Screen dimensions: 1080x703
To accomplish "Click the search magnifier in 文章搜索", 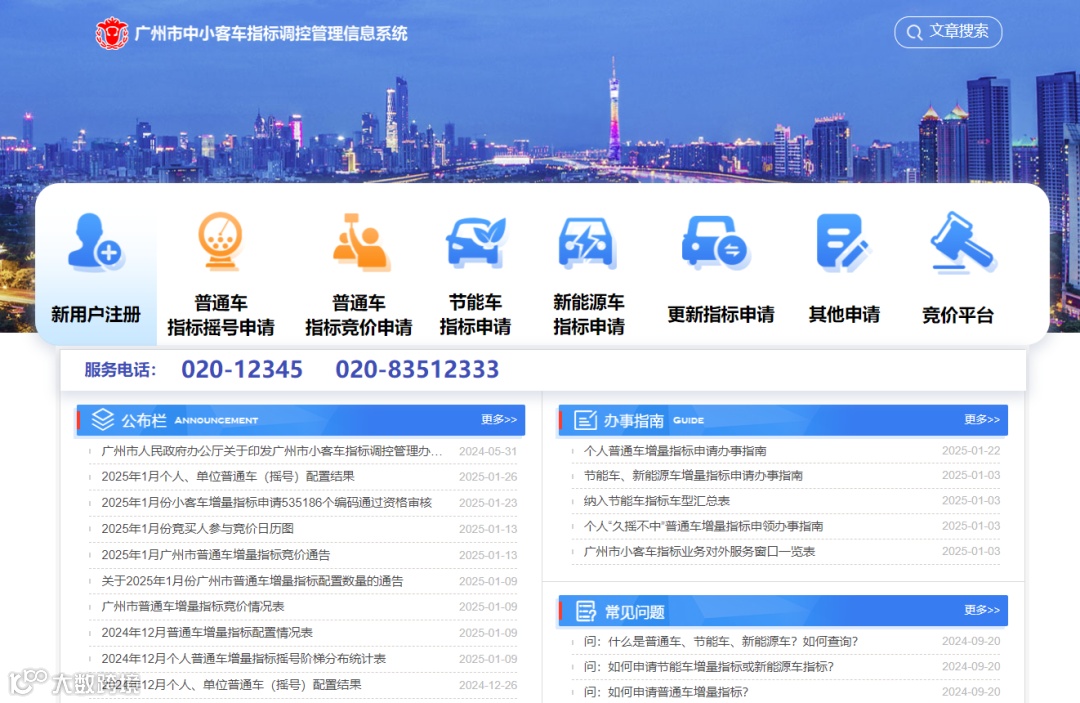I will click(x=914, y=32).
